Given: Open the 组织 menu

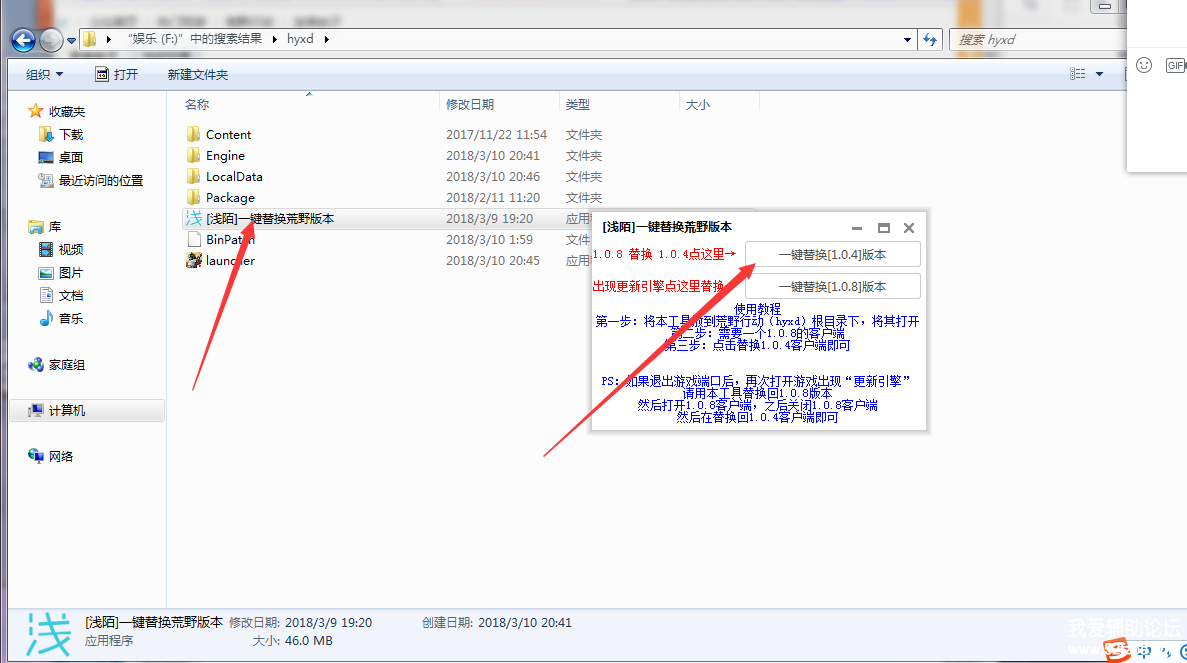Looking at the screenshot, I should pos(44,74).
